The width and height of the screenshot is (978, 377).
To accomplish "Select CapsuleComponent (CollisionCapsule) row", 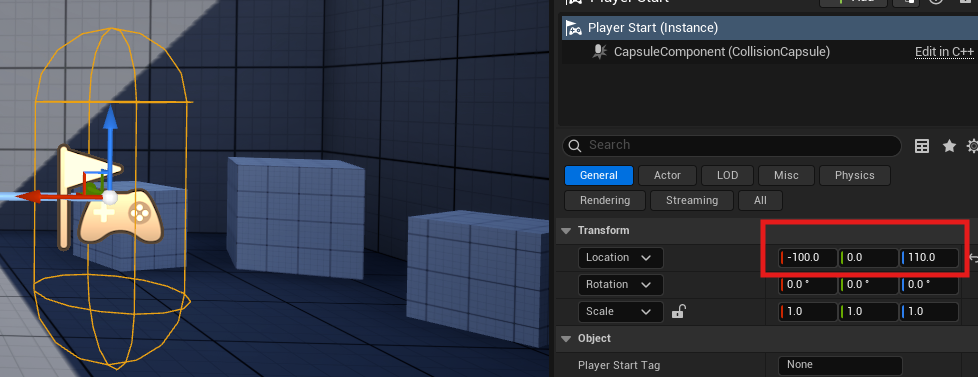I will (770, 52).
